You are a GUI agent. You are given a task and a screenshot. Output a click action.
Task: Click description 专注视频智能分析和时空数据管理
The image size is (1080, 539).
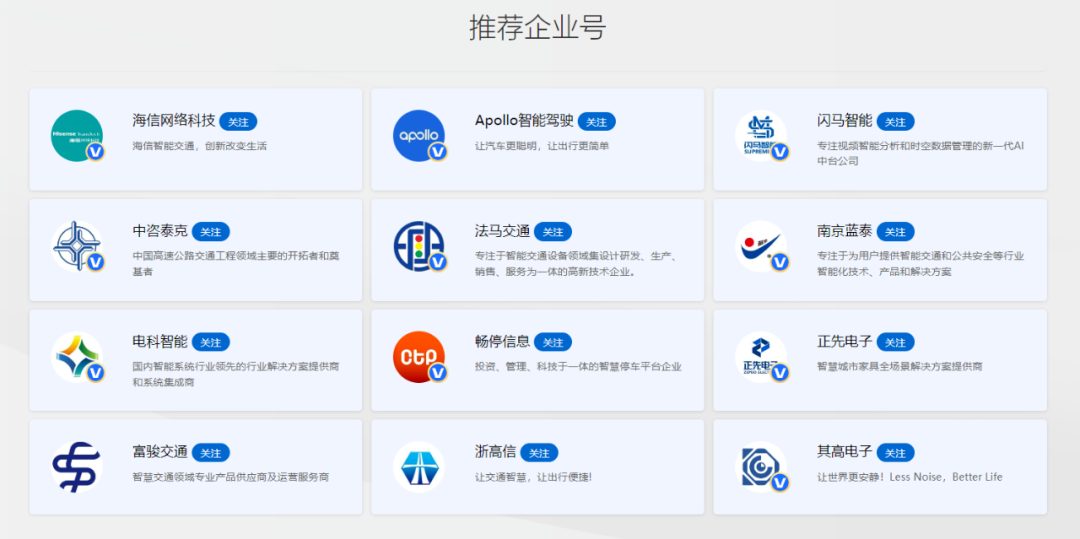[920, 154]
